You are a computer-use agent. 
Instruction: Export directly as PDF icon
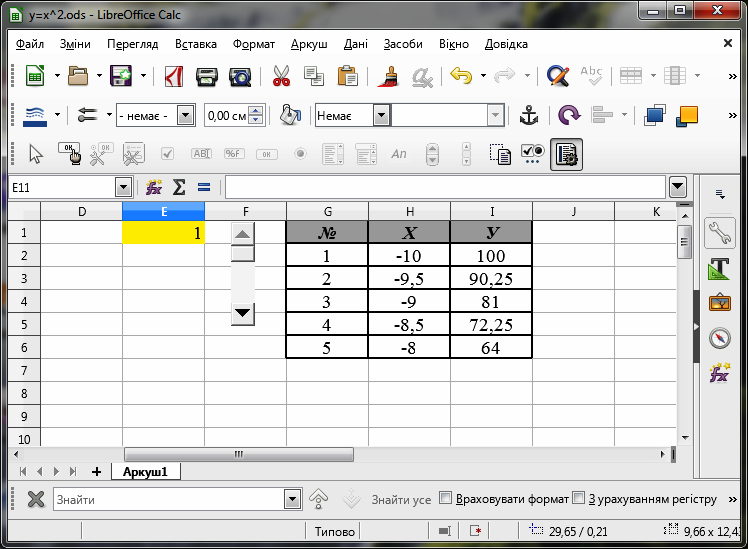(x=174, y=76)
